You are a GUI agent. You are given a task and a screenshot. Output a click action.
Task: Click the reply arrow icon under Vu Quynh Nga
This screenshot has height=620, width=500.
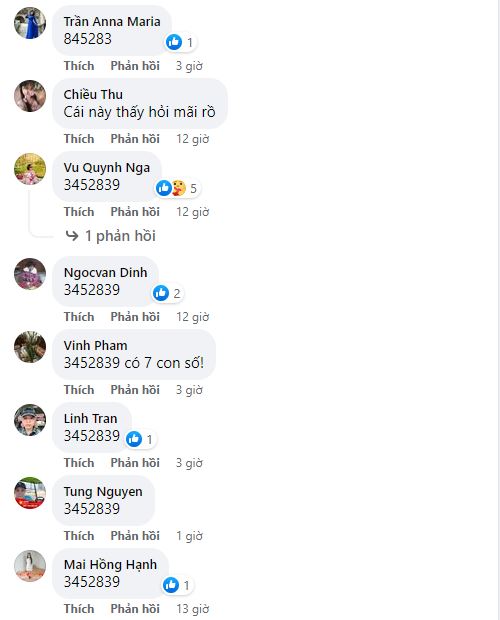[72, 236]
